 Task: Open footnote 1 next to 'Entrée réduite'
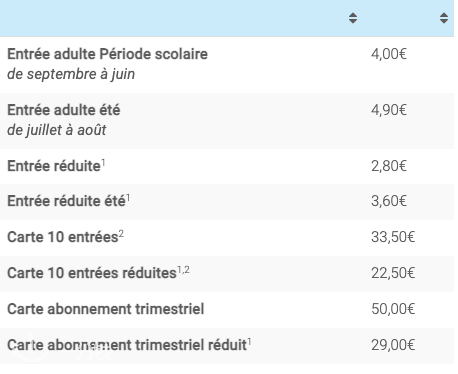click(103, 163)
